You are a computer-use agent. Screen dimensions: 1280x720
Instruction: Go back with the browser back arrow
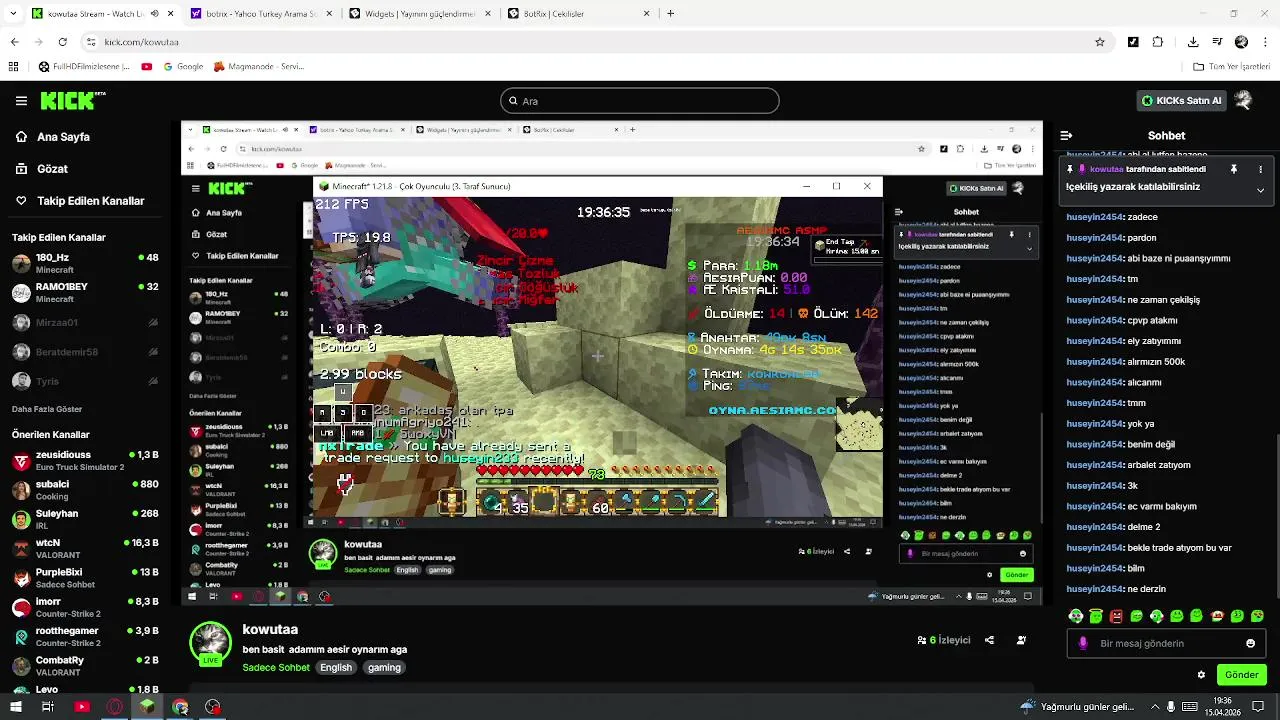pos(15,42)
